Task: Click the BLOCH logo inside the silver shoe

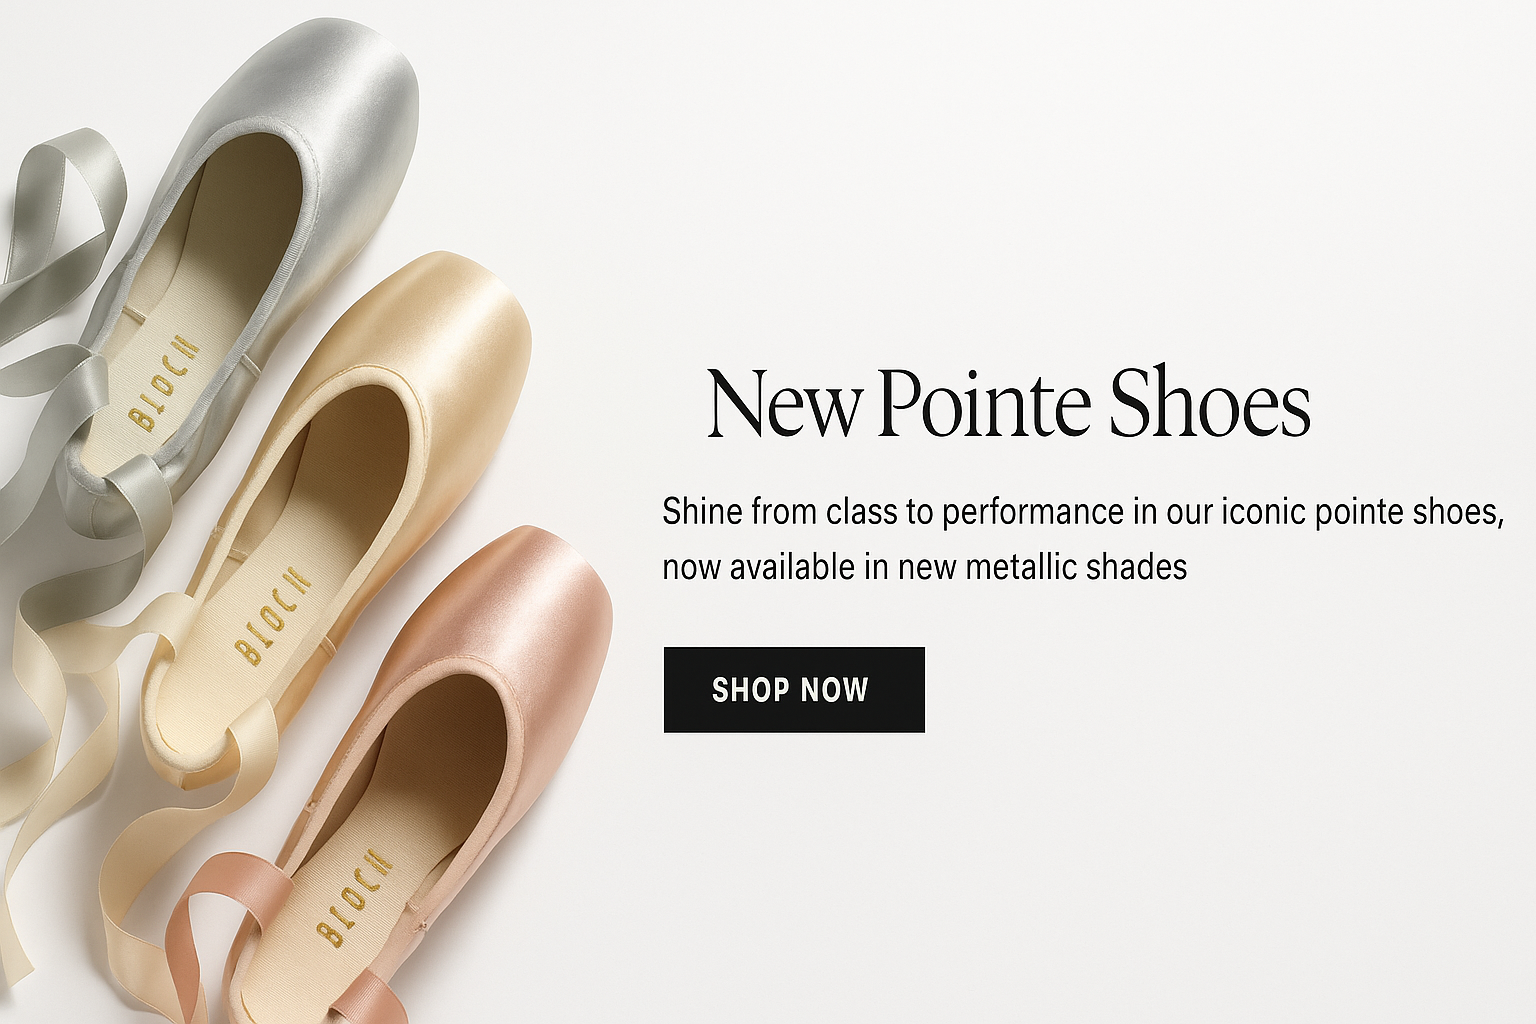Action: [x=166, y=383]
